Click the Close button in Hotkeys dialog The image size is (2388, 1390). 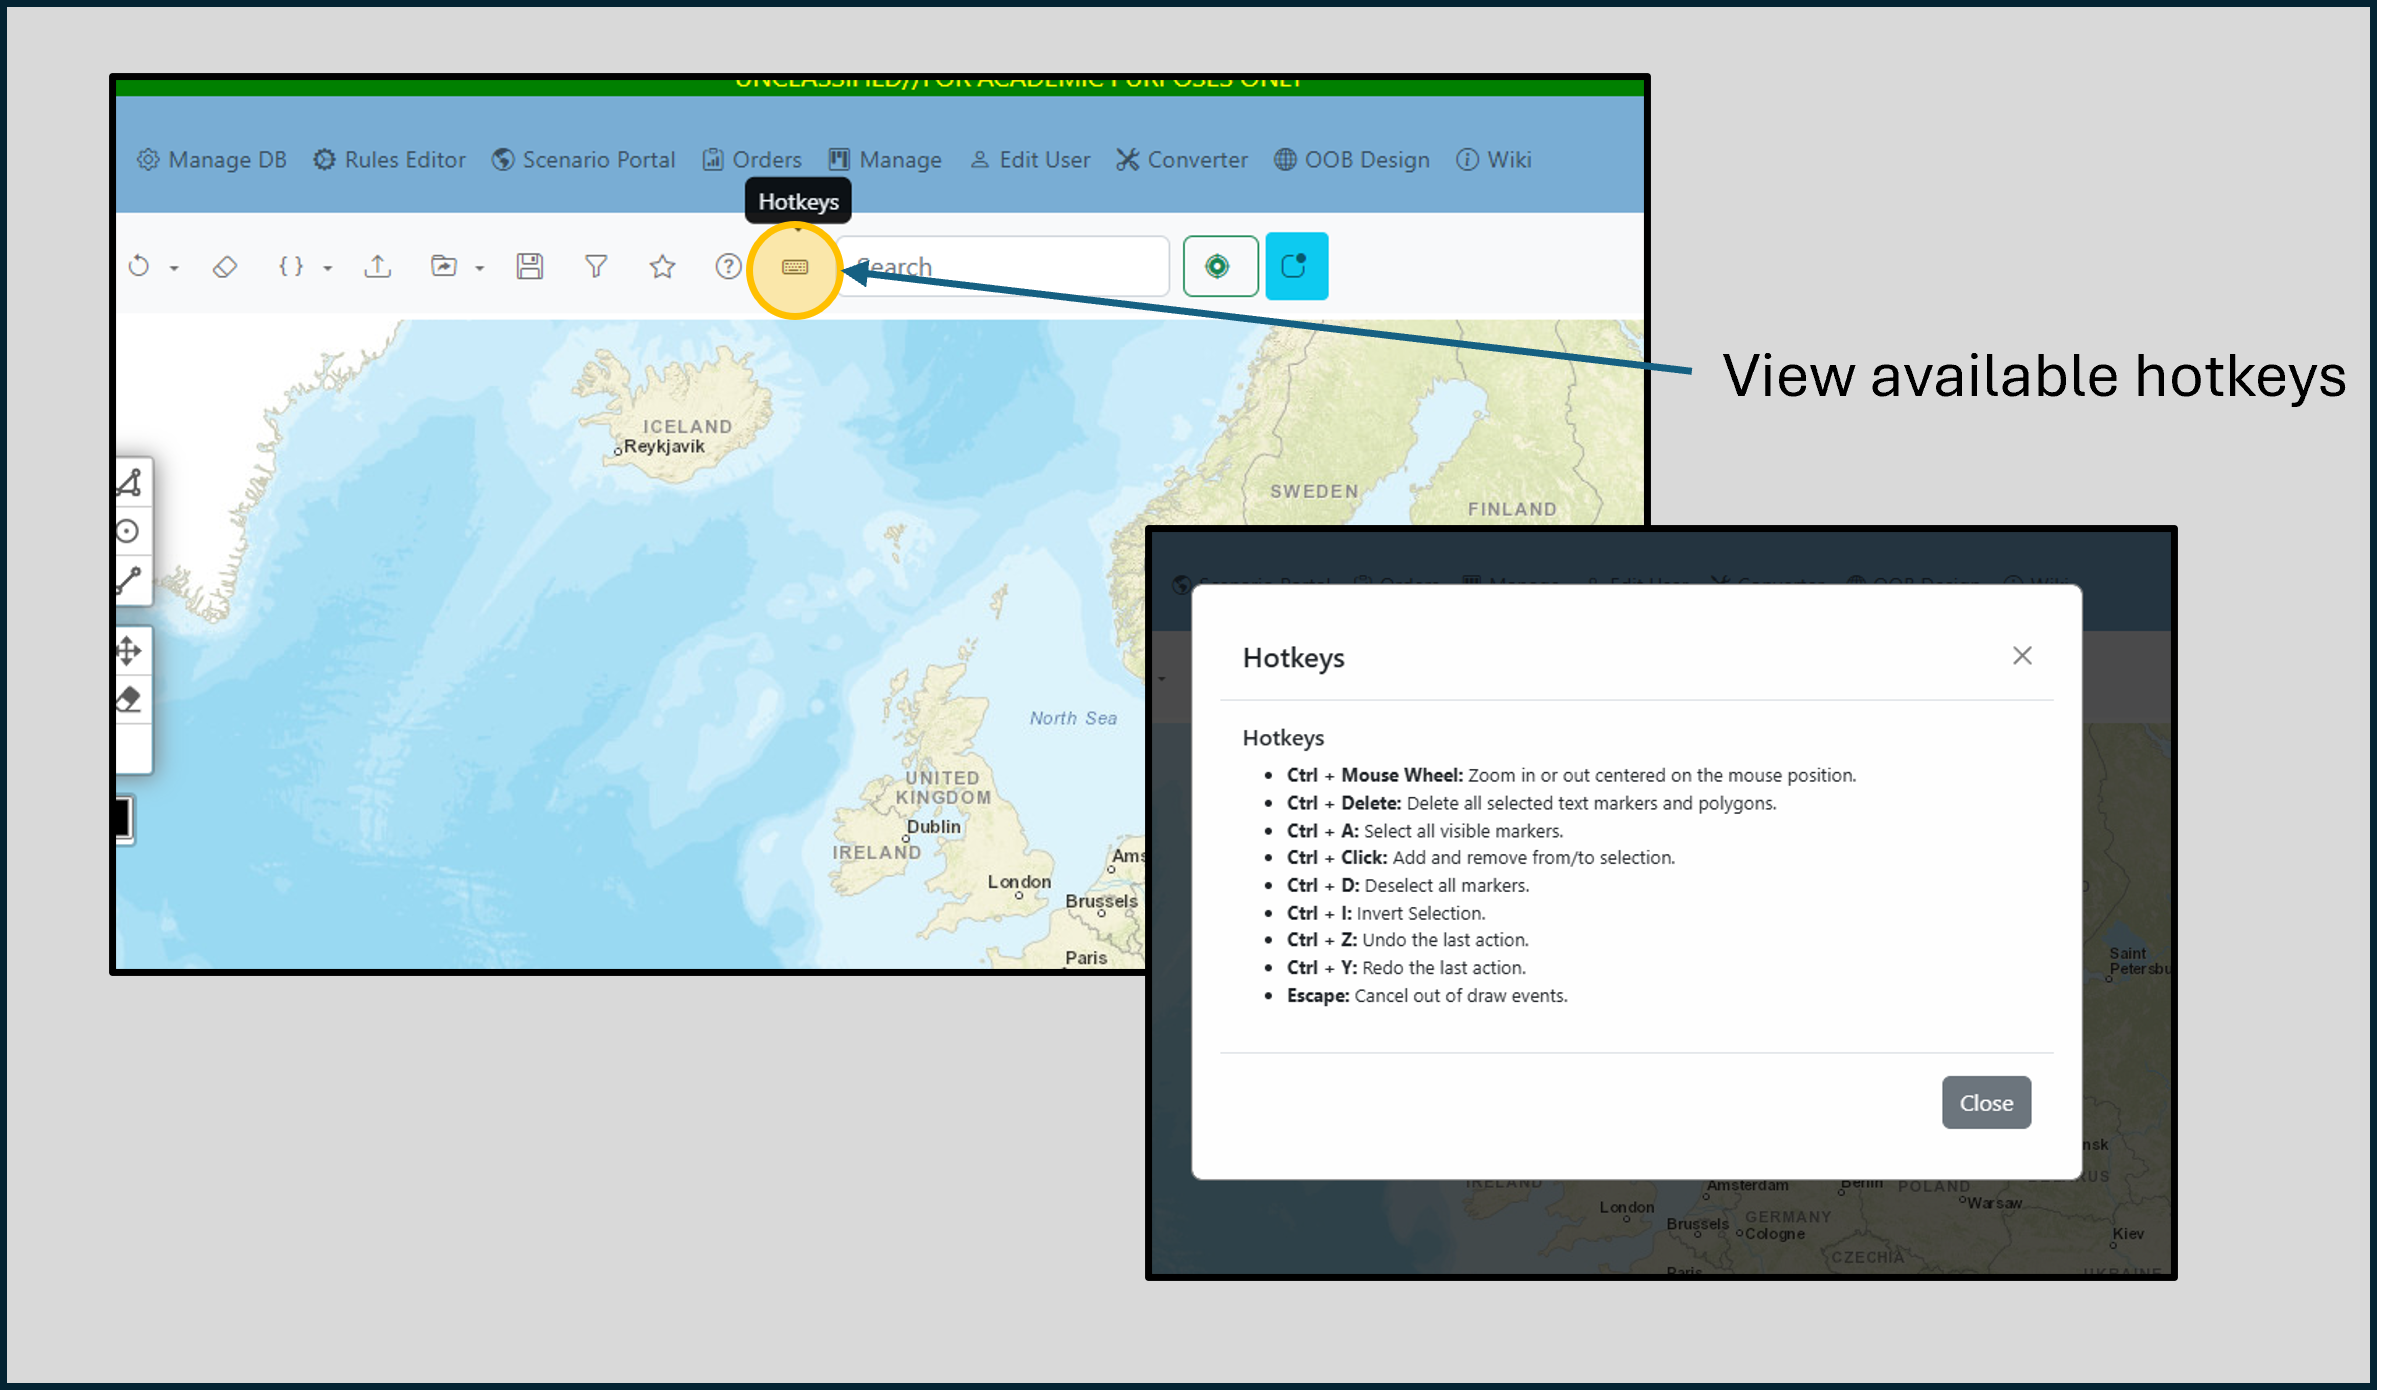[x=1986, y=1102]
